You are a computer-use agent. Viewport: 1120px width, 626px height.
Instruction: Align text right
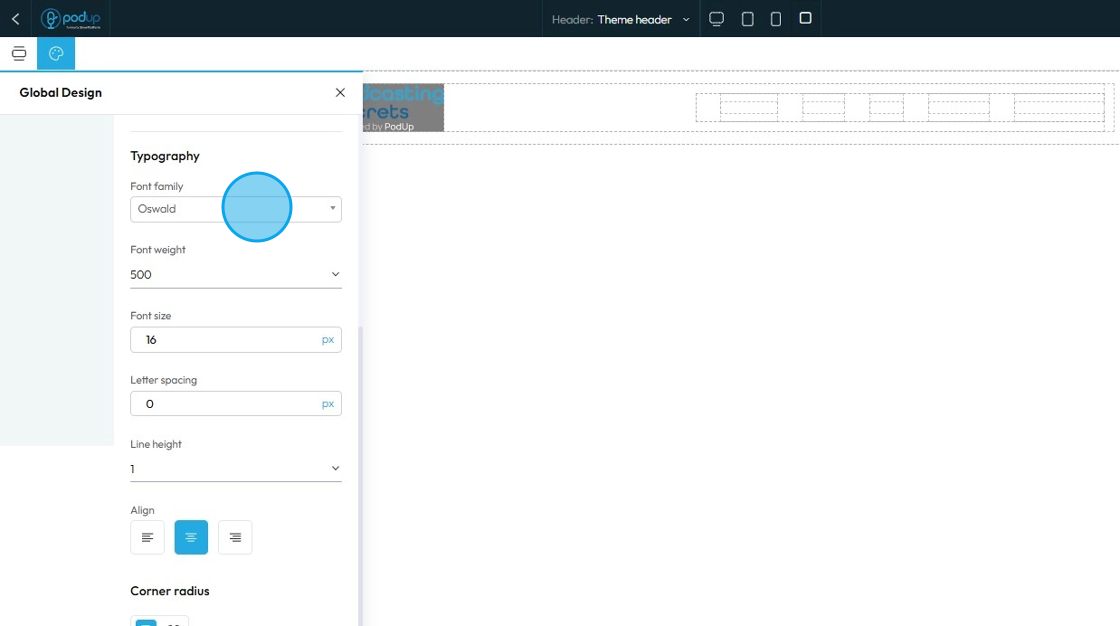[235, 537]
